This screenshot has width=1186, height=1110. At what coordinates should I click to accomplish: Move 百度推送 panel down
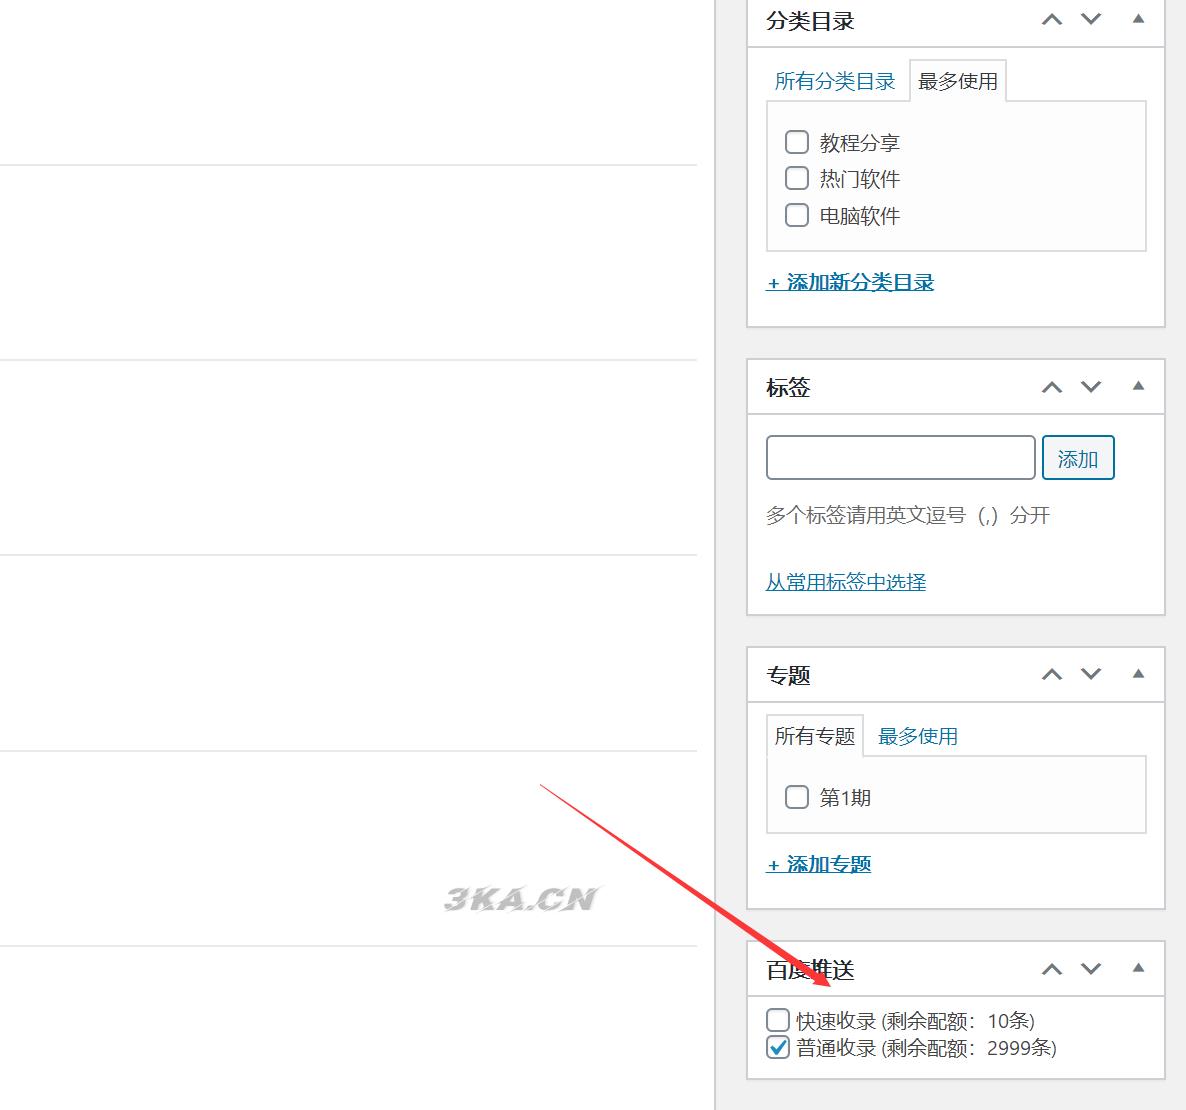tap(1091, 969)
